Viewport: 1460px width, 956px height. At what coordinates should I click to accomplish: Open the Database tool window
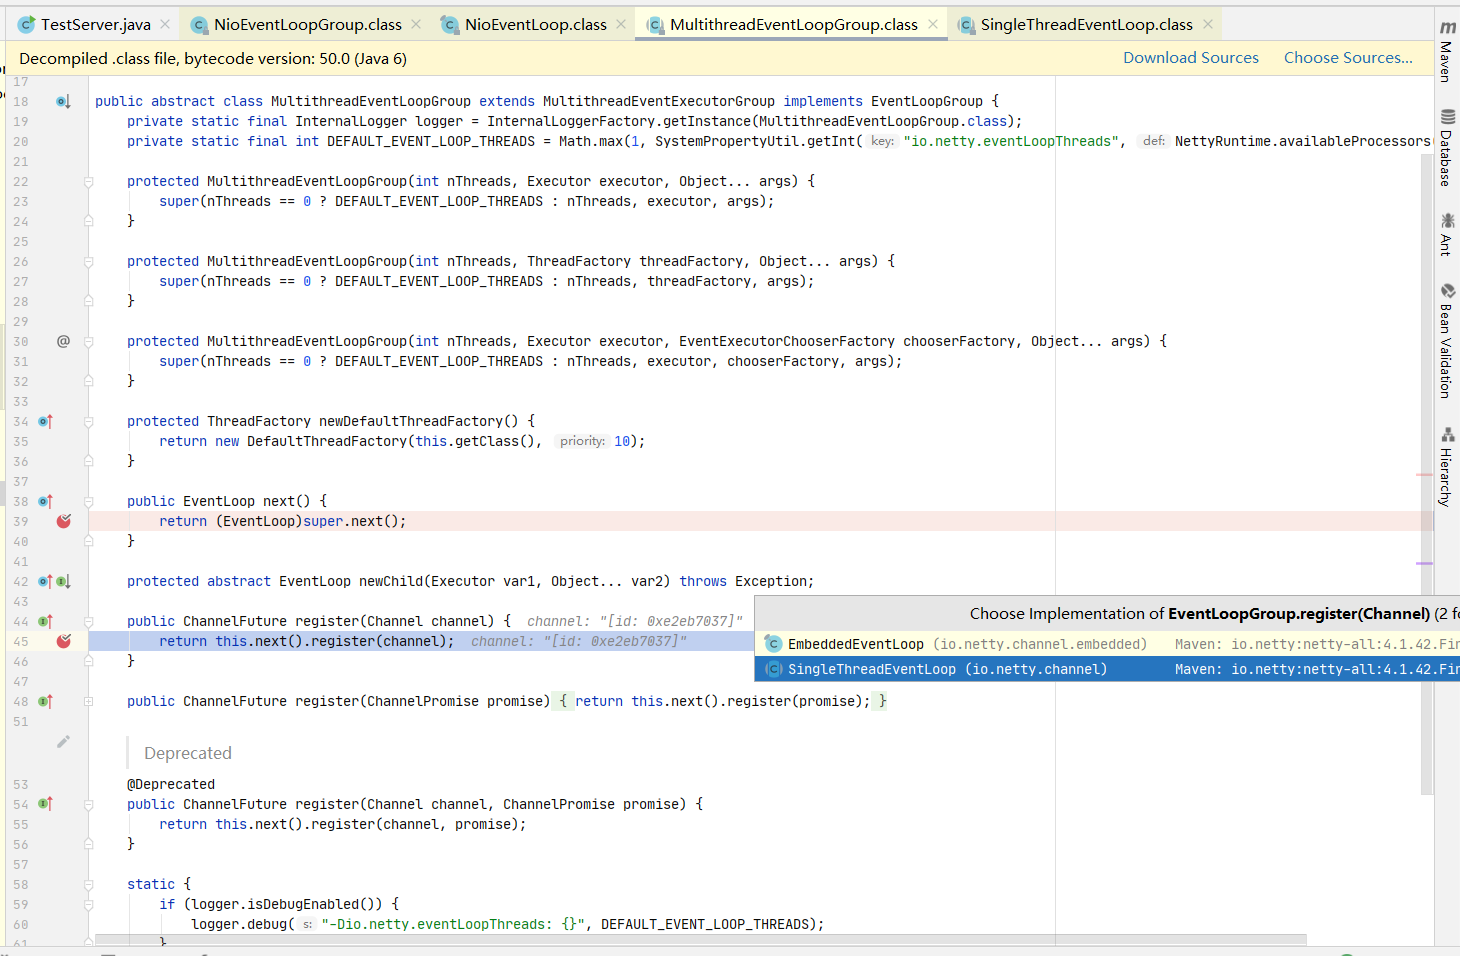click(1447, 148)
